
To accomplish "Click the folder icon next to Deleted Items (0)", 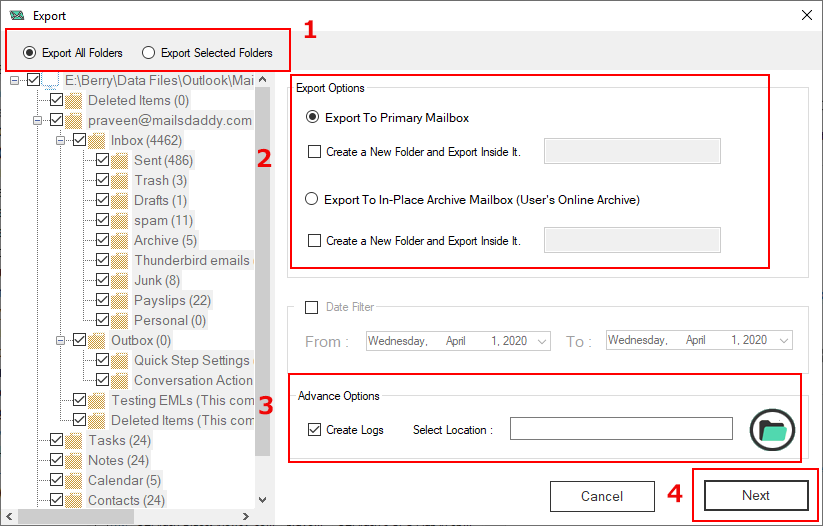I will (x=74, y=100).
